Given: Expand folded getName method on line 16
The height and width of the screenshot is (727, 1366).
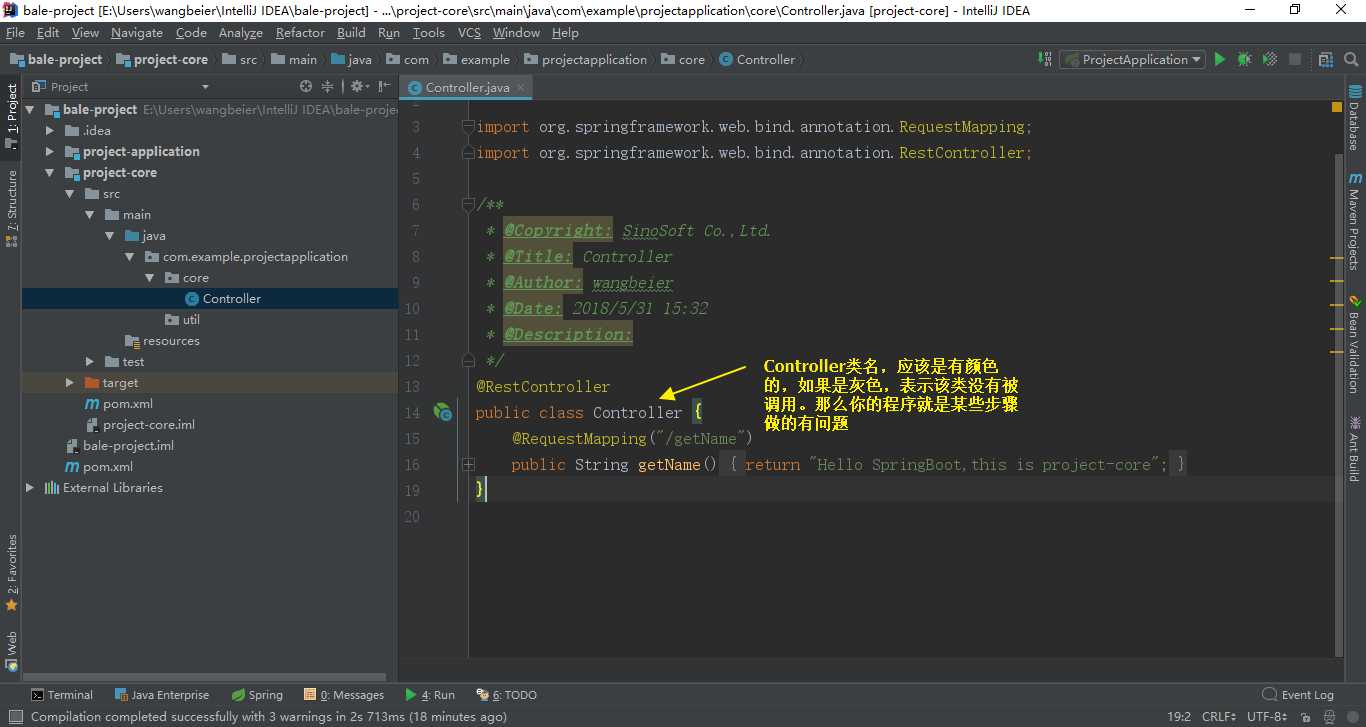Looking at the screenshot, I should 468,464.
